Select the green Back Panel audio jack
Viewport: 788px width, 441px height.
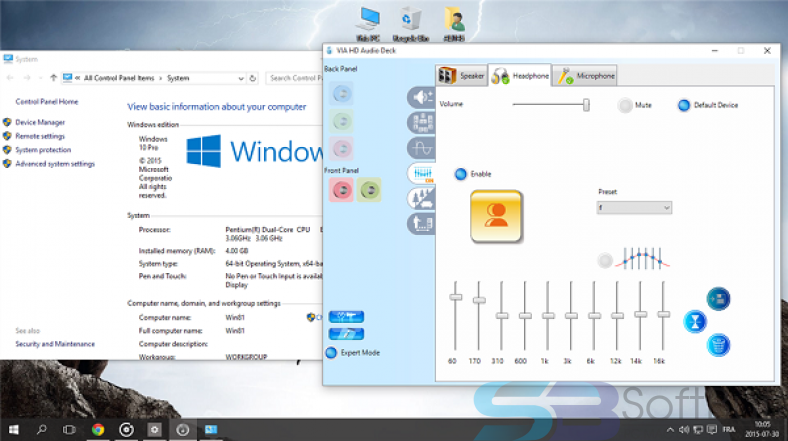click(341, 121)
